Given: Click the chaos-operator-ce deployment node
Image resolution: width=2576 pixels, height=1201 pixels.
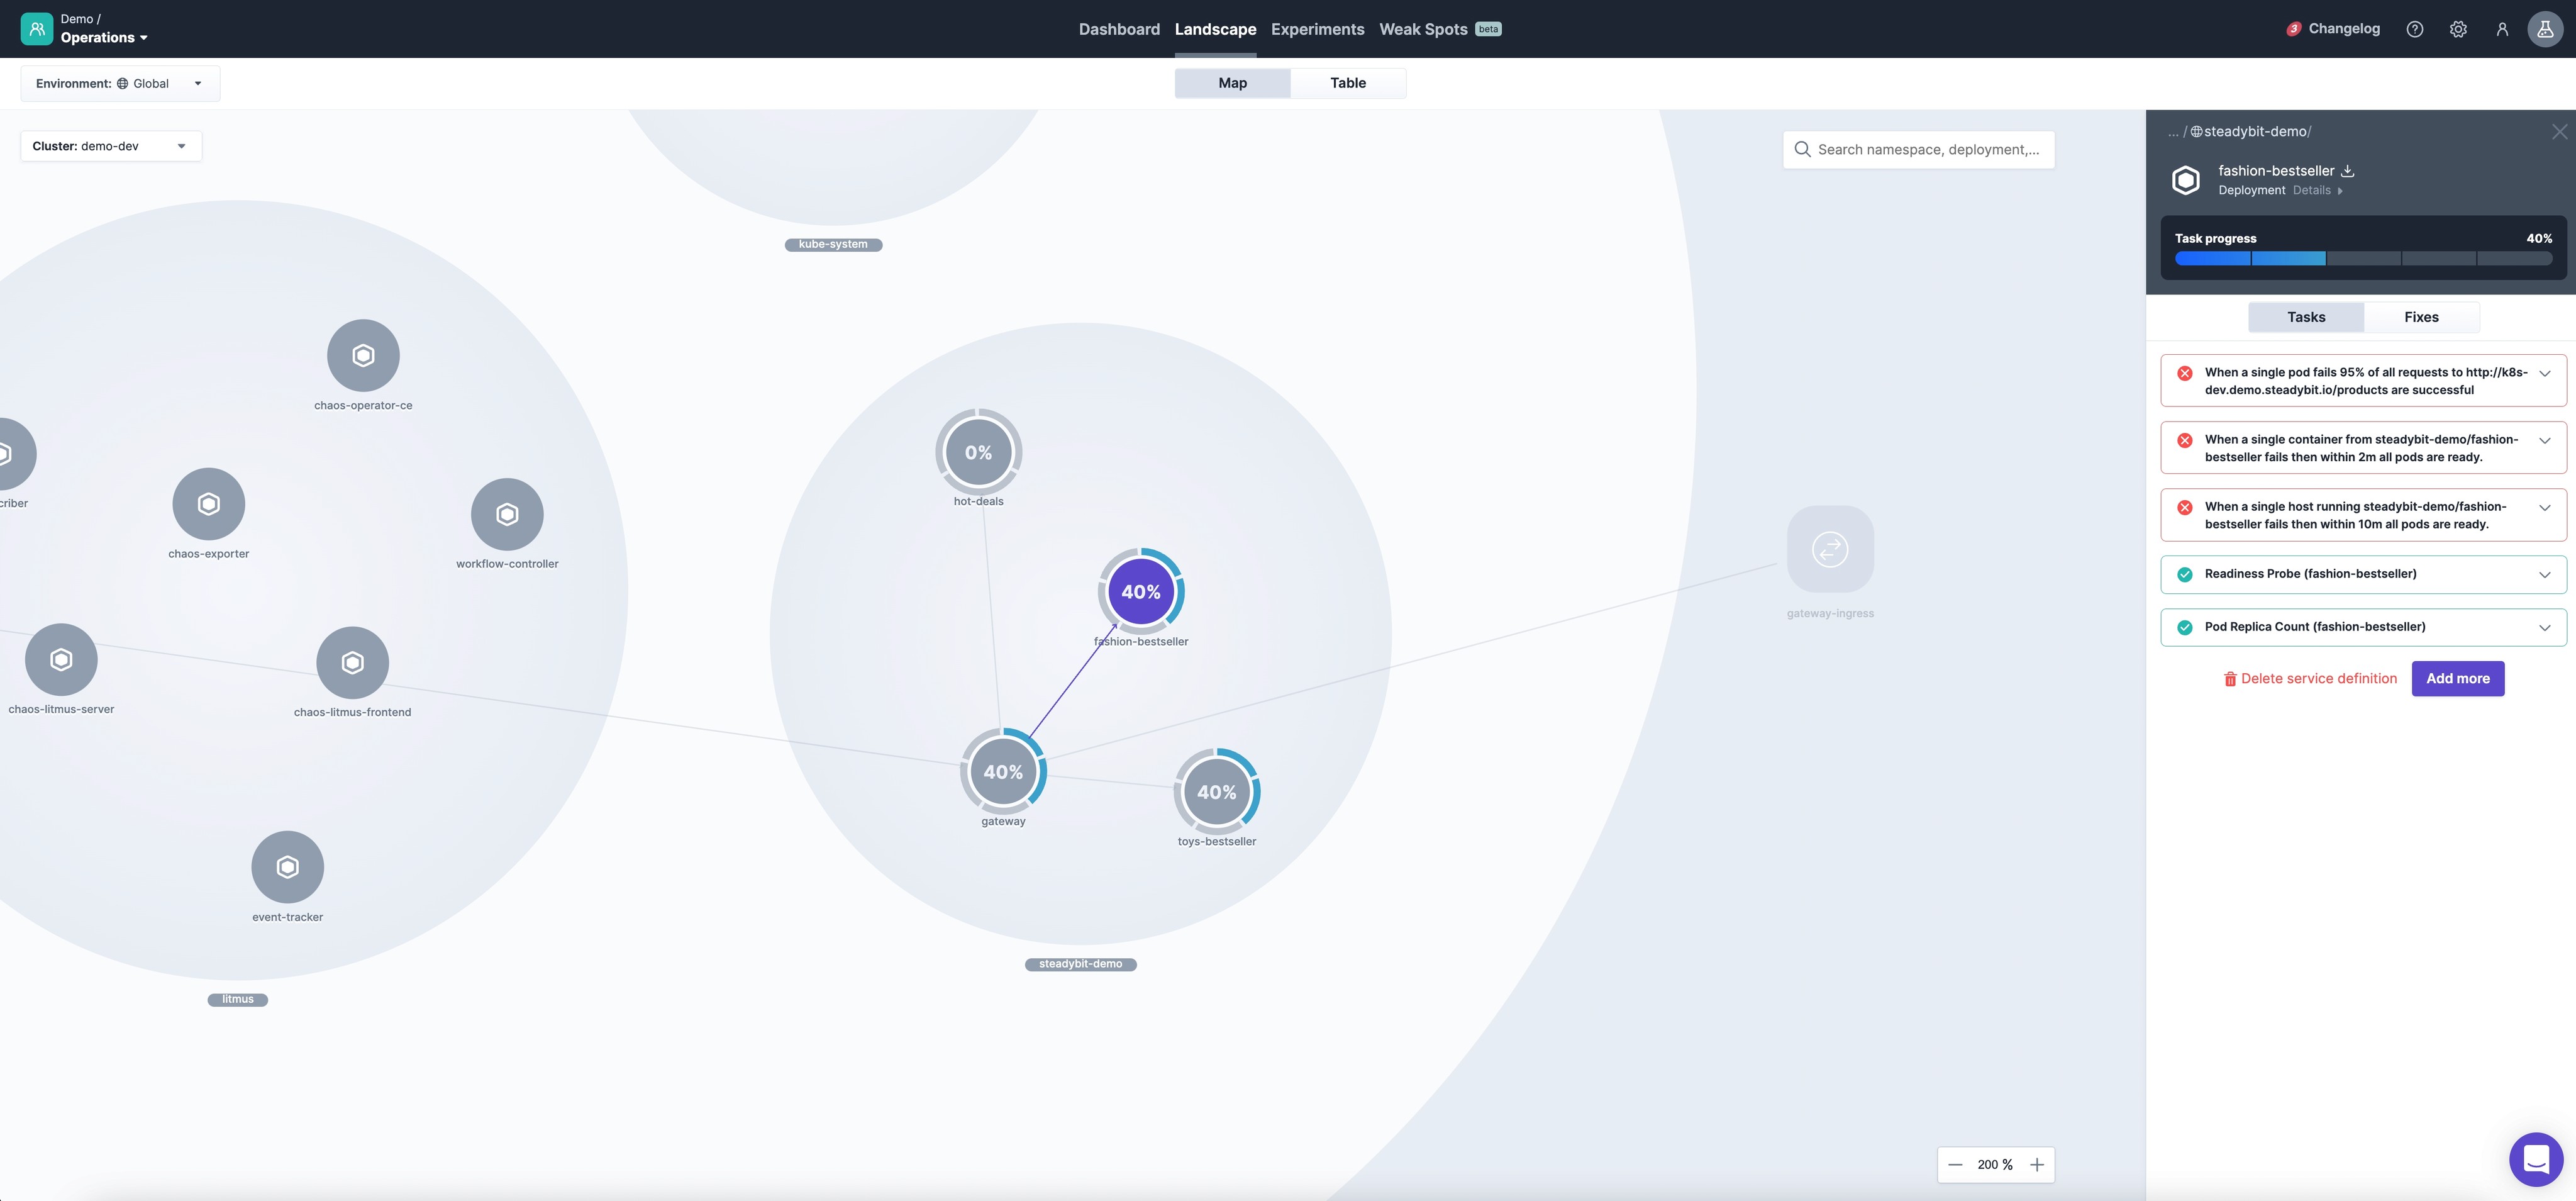Looking at the screenshot, I should pos(363,356).
